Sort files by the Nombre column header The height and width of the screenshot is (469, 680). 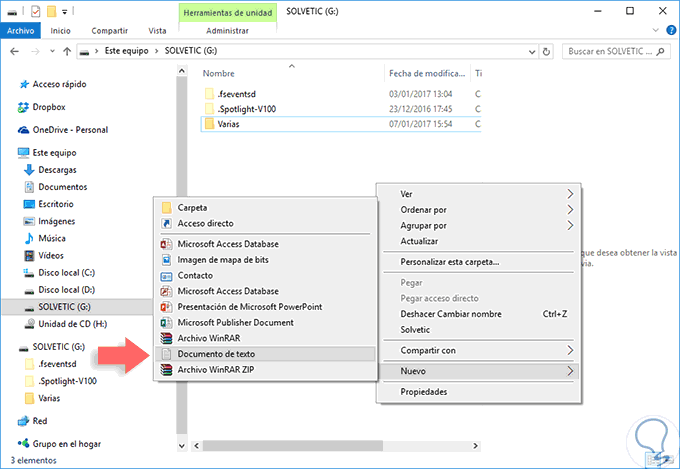218,73
